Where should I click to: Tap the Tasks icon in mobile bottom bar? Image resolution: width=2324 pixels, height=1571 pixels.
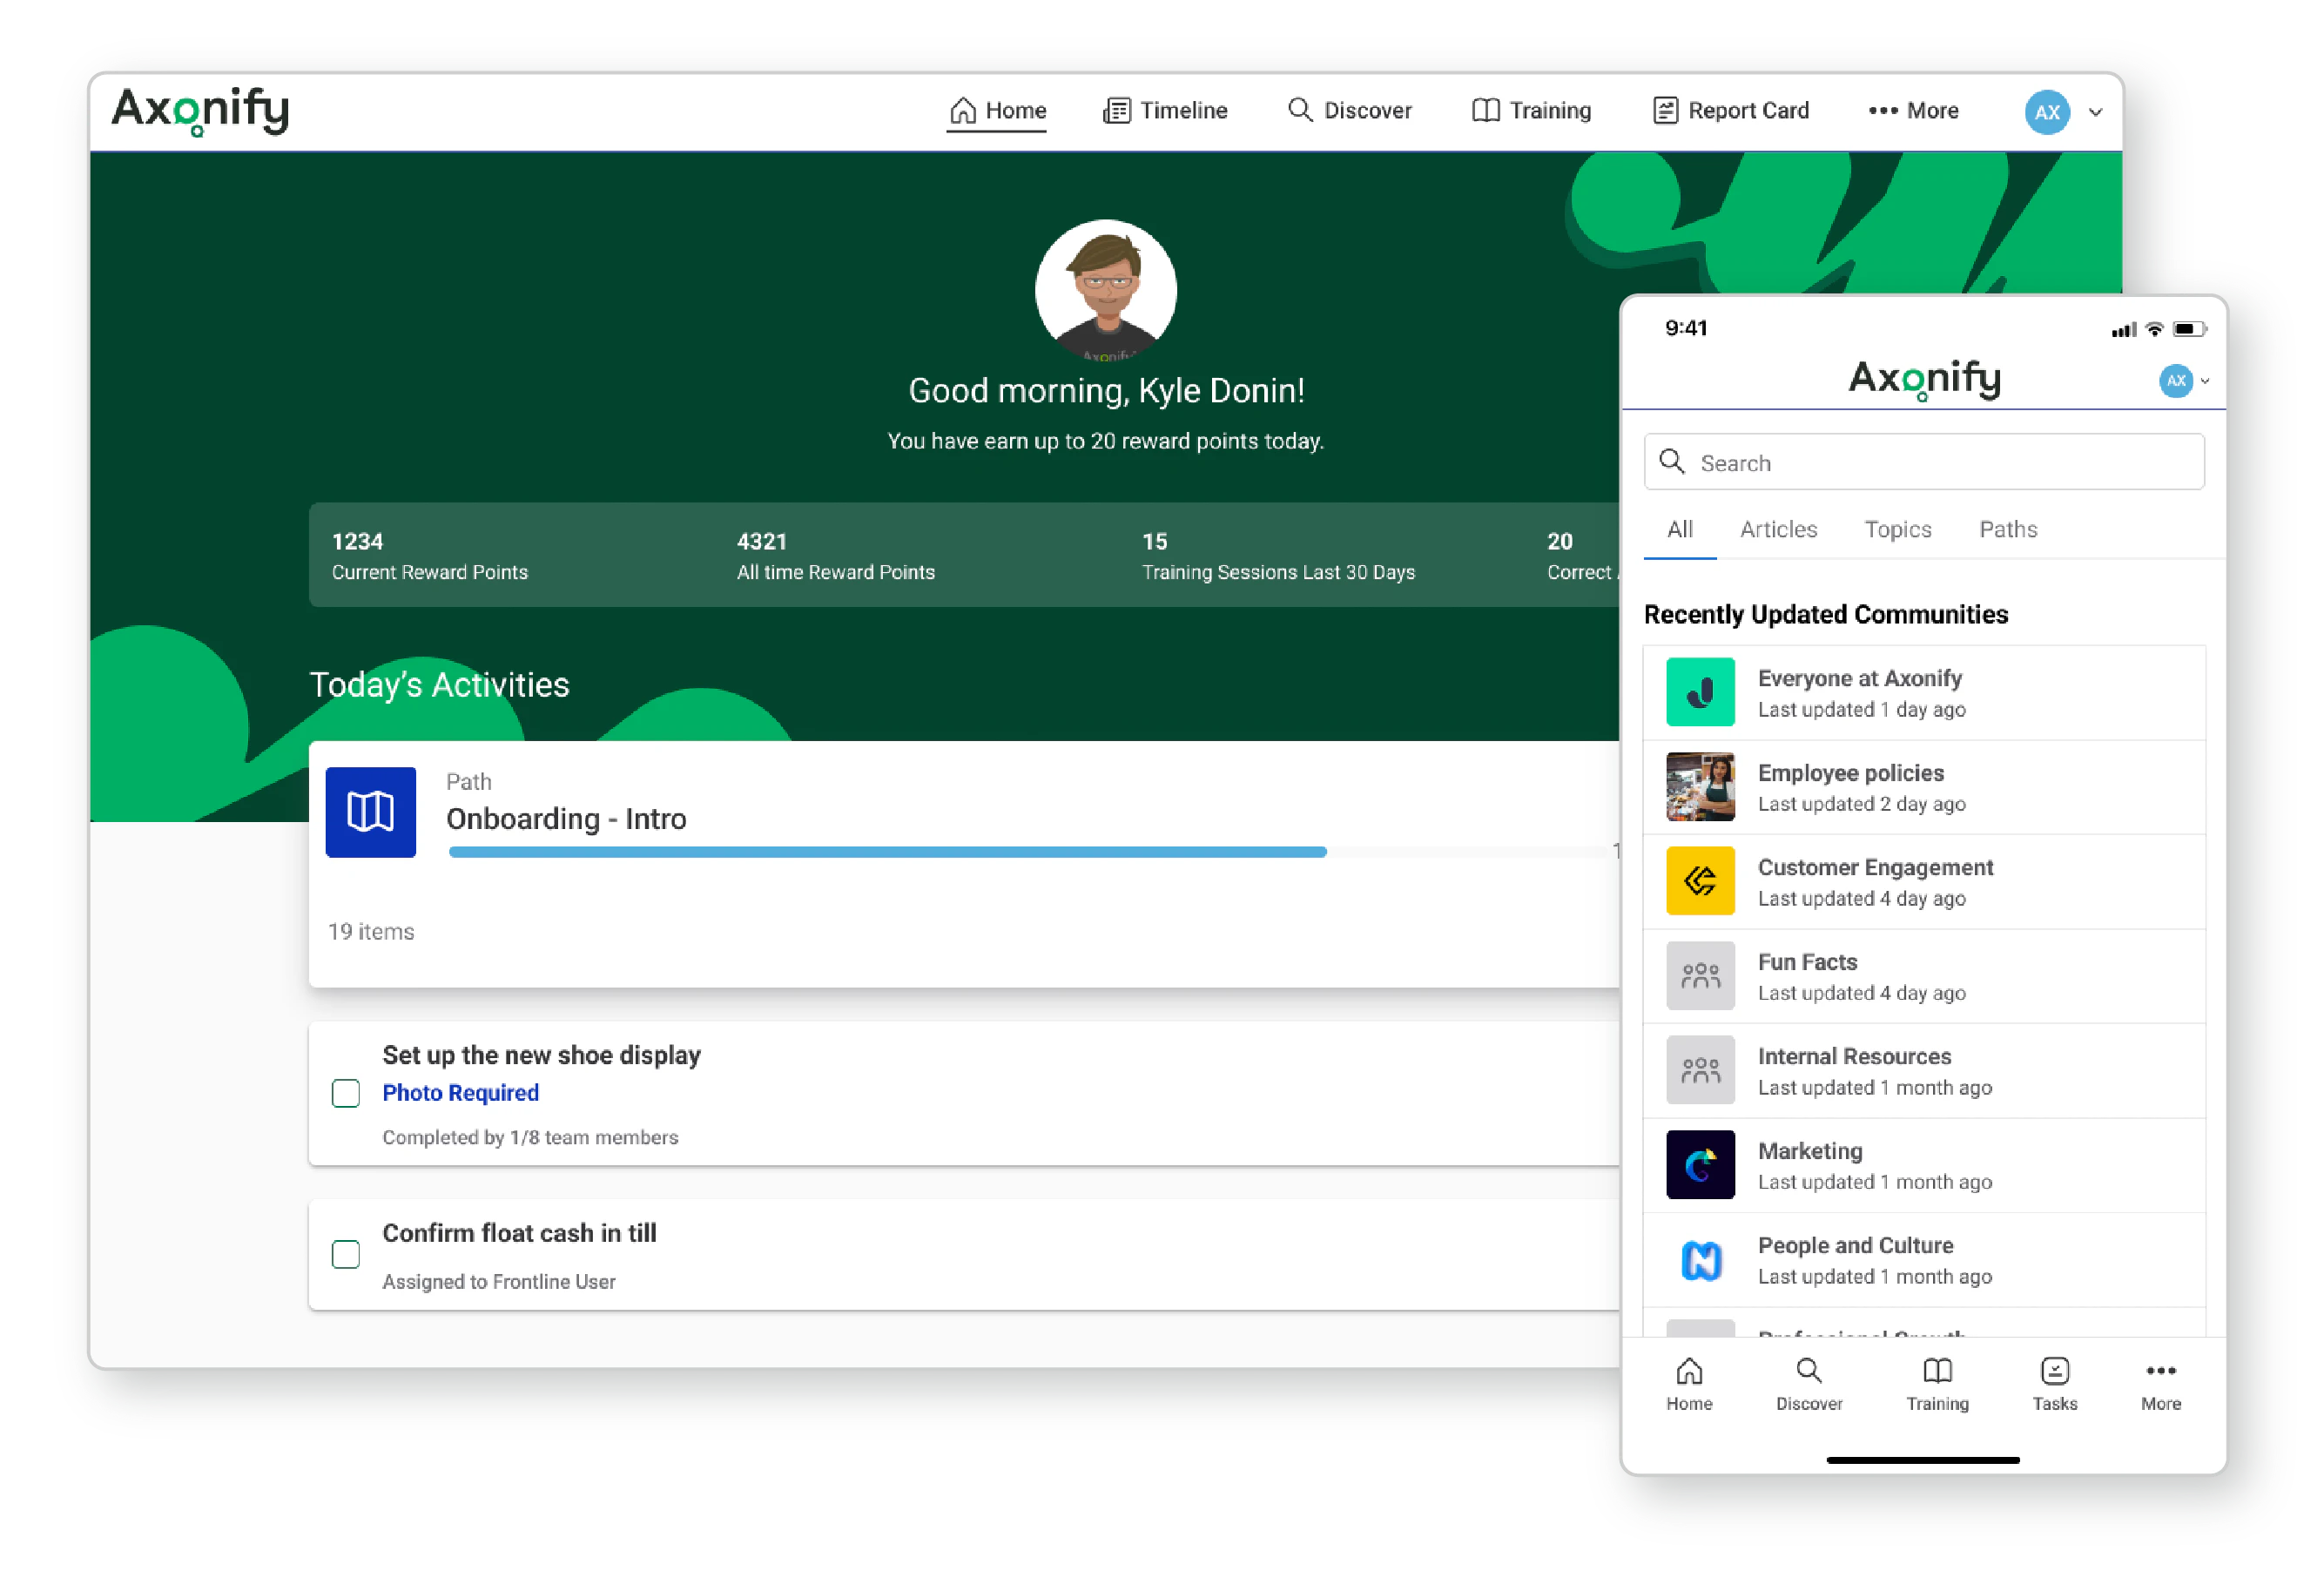pos(2055,1383)
